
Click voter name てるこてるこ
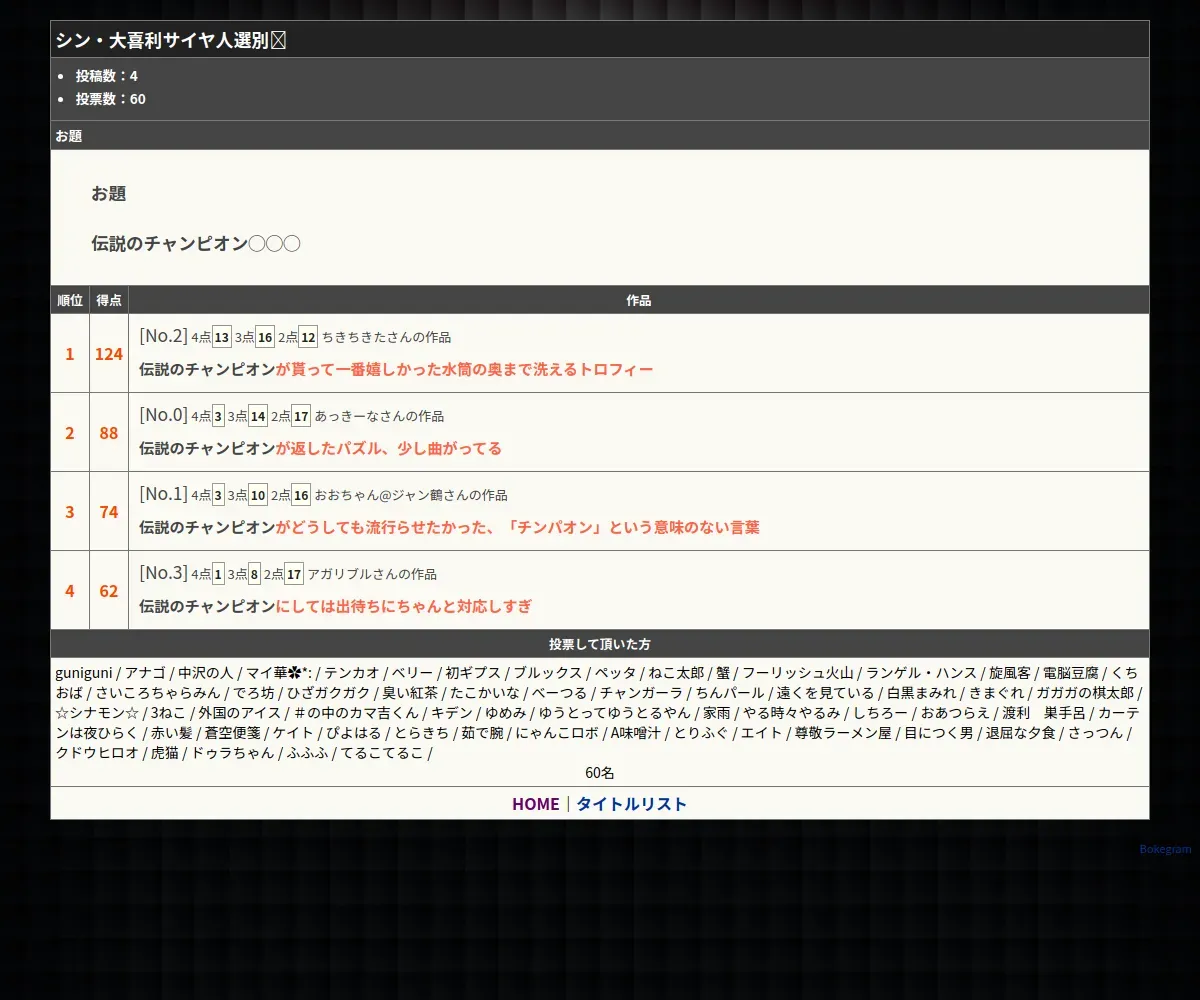(x=383, y=753)
